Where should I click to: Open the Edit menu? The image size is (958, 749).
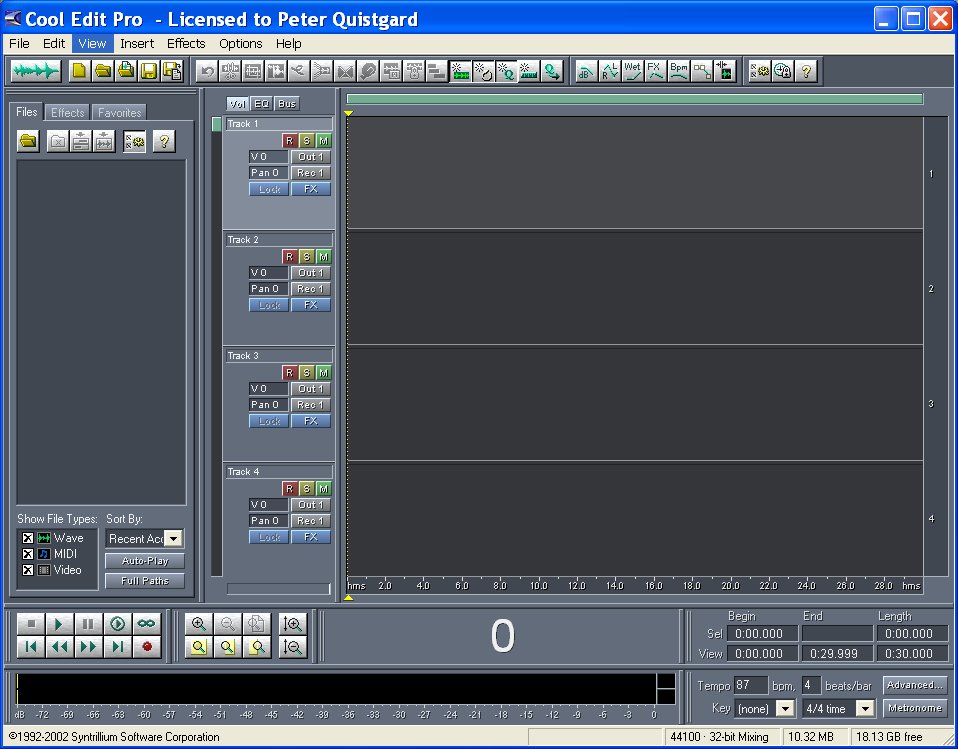click(54, 43)
